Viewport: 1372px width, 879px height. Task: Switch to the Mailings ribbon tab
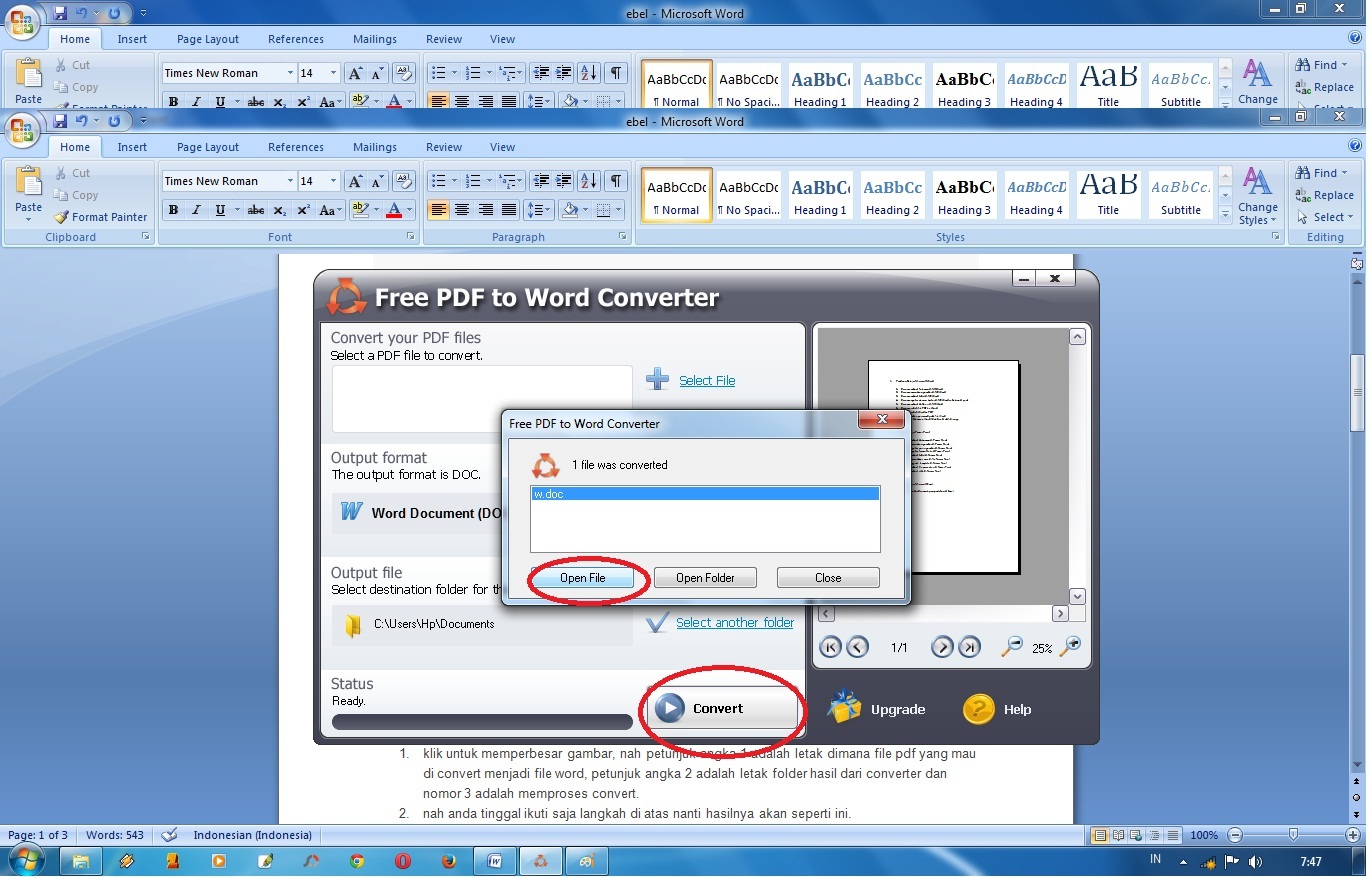pyautogui.click(x=375, y=147)
